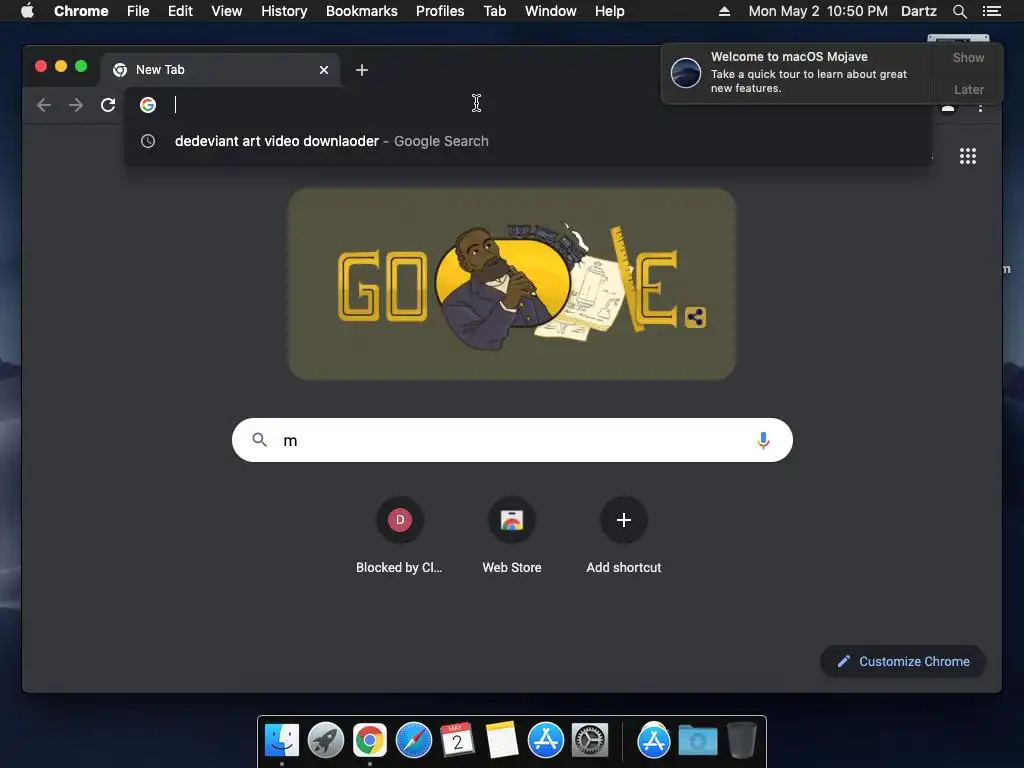Open a new tab with plus button
The height and width of the screenshot is (768, 1024).
pyautogui.click(x=362, y=70)
